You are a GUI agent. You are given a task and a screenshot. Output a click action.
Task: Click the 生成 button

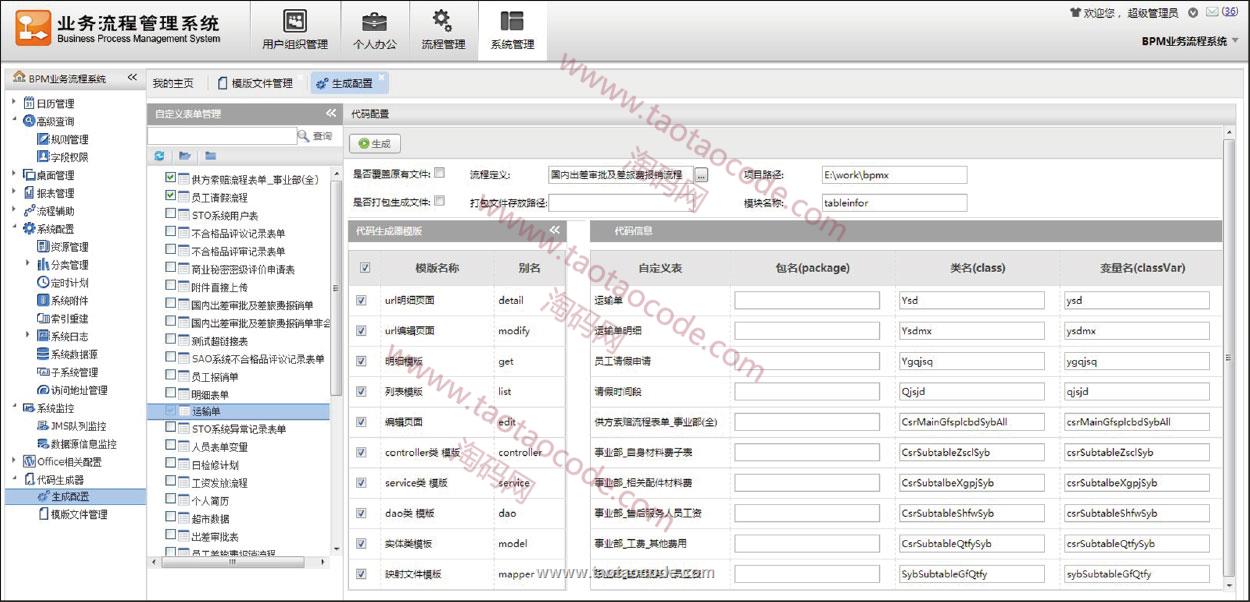374,144
